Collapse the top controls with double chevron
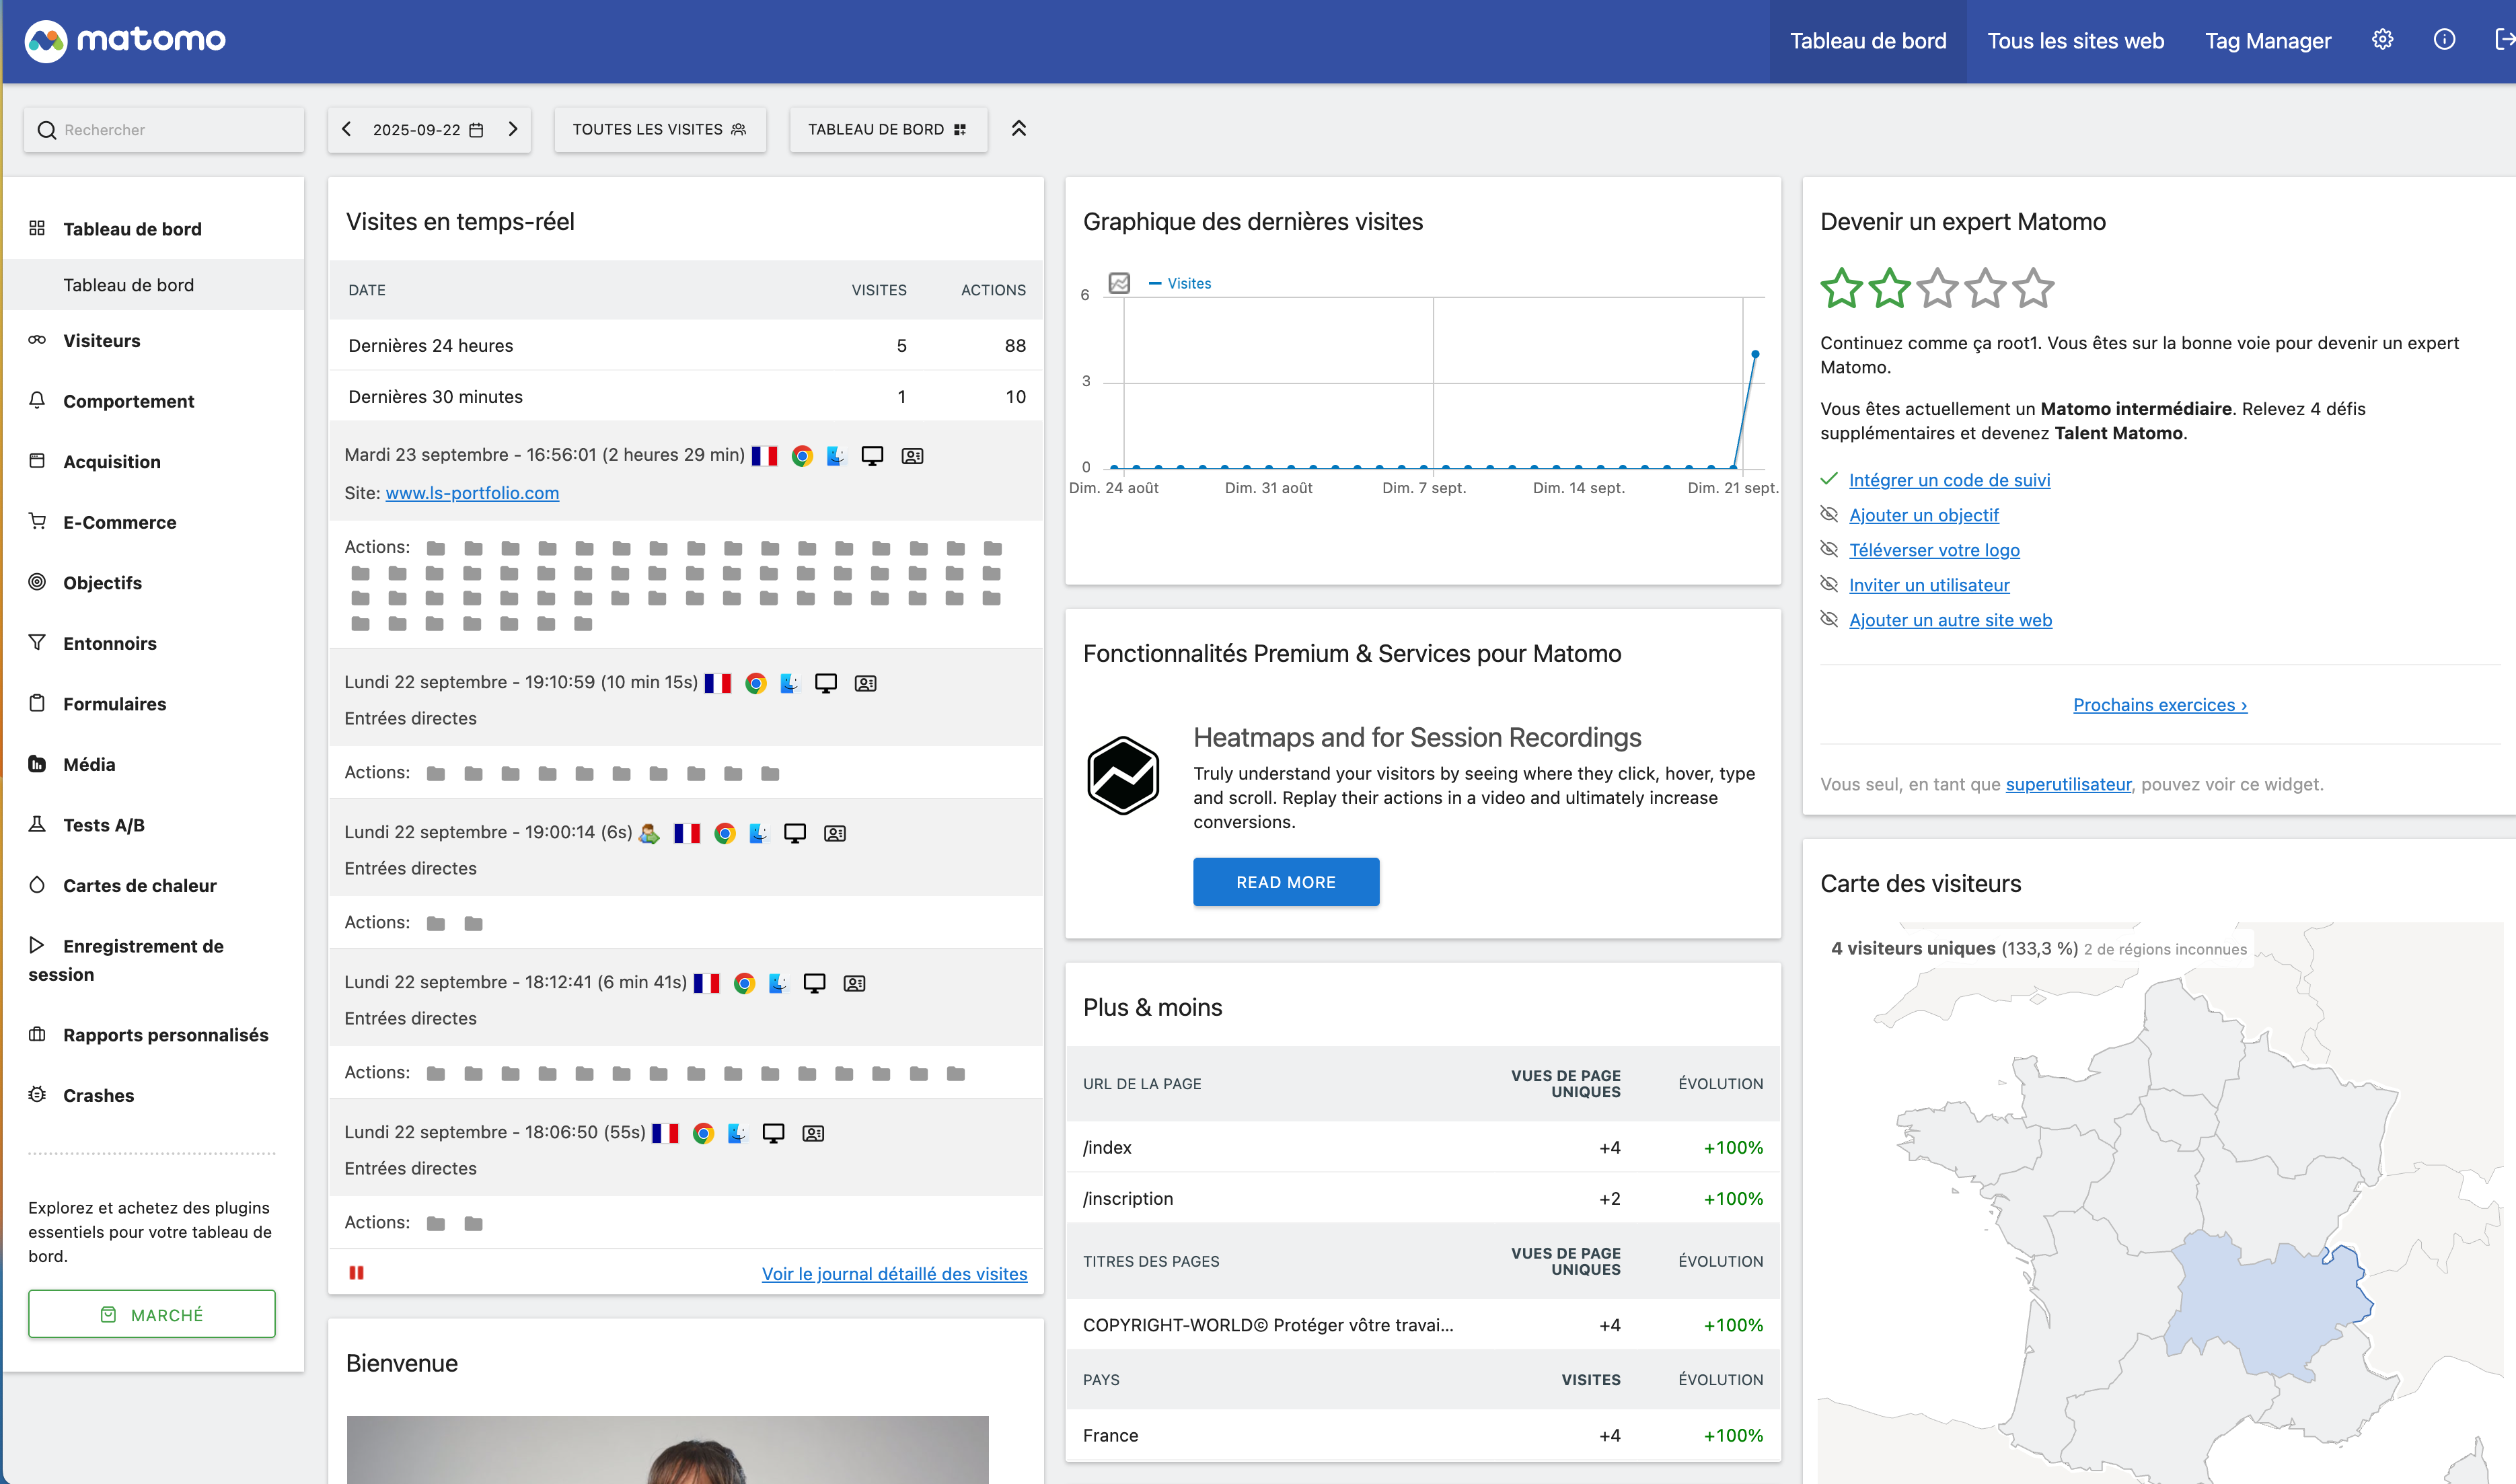The width and height of the screenshot is (2516, 1484). [1019, 128]
